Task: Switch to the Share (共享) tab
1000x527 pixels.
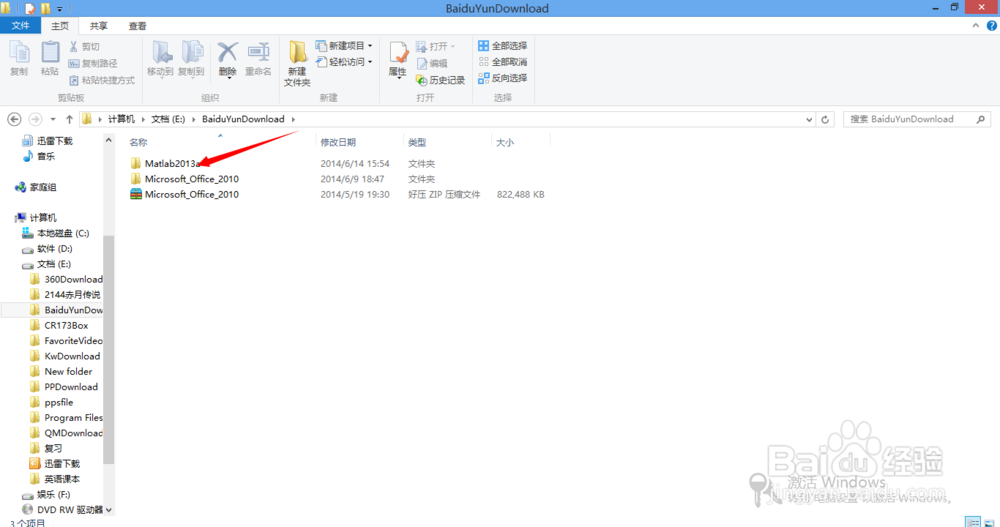Action: coord(98,26)
